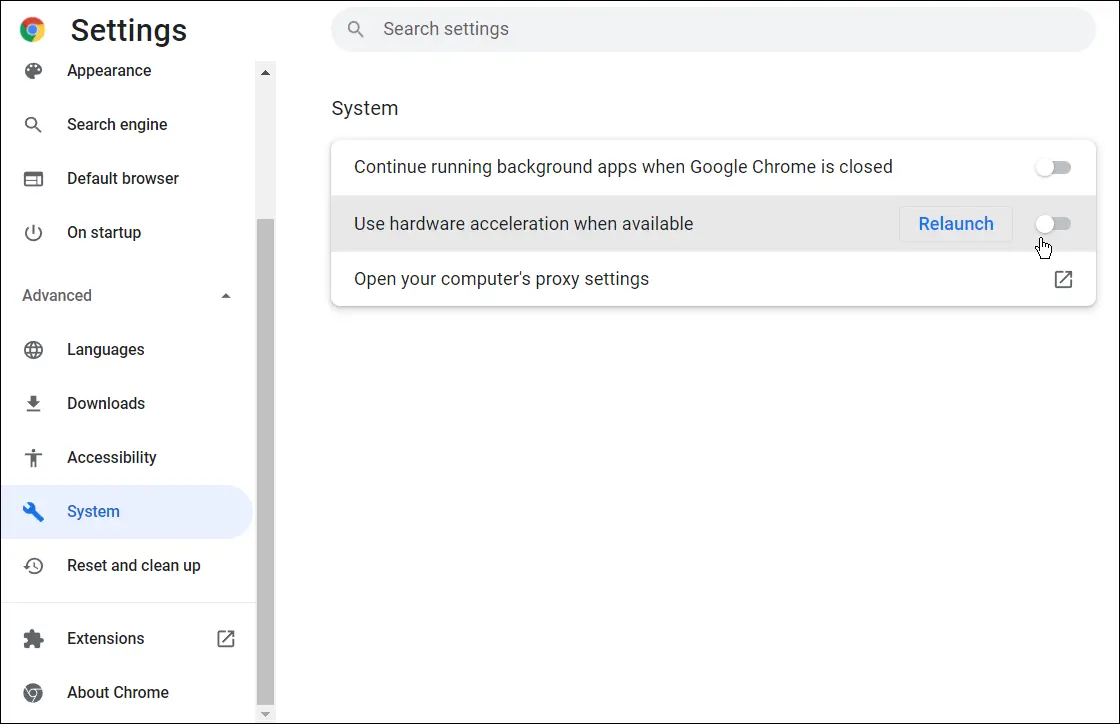The height and width of the screenshot is (724, 1120).
Task: Click the Languages globe icon
Action: pos(33,350)
